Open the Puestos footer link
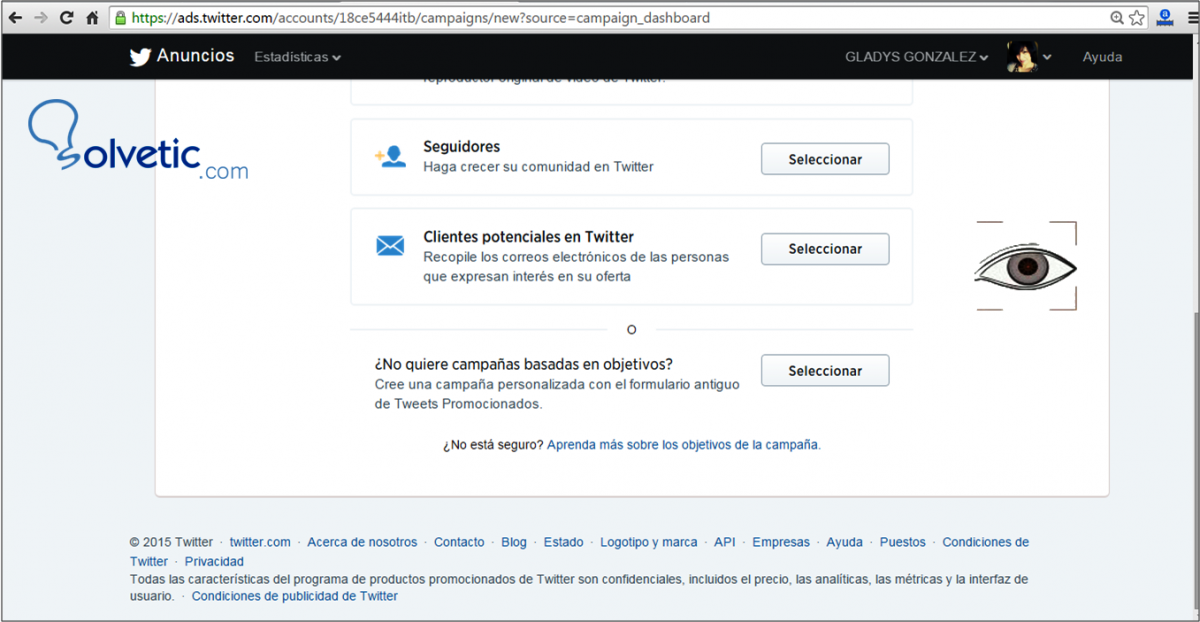 [x=903, y=542]
